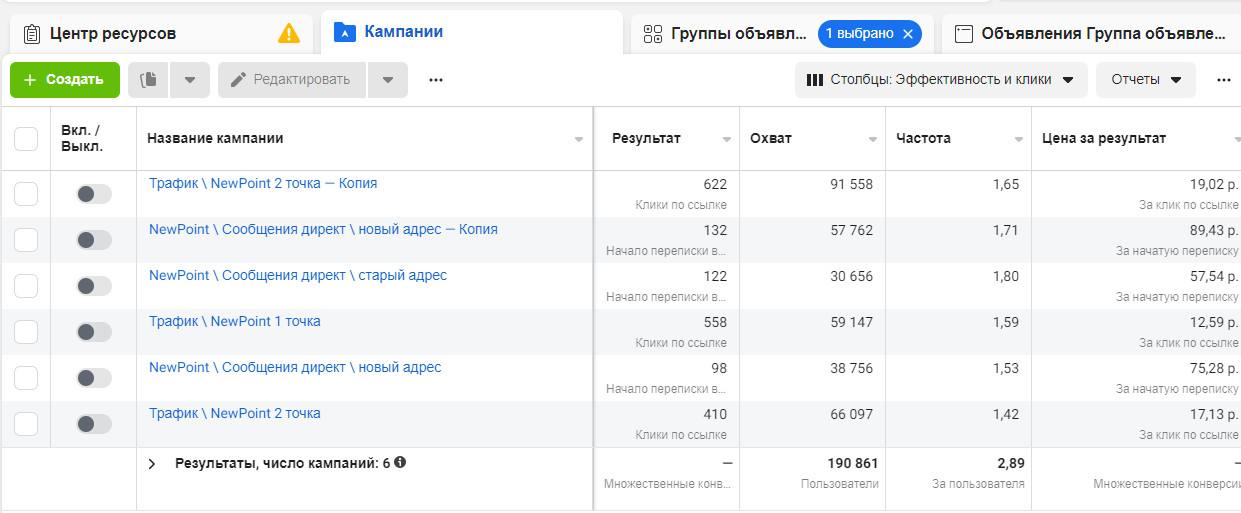Viewport: 1241px width, 513px height.
Task: Click the three-dots menu after Отчеты
Action: 1223,80
